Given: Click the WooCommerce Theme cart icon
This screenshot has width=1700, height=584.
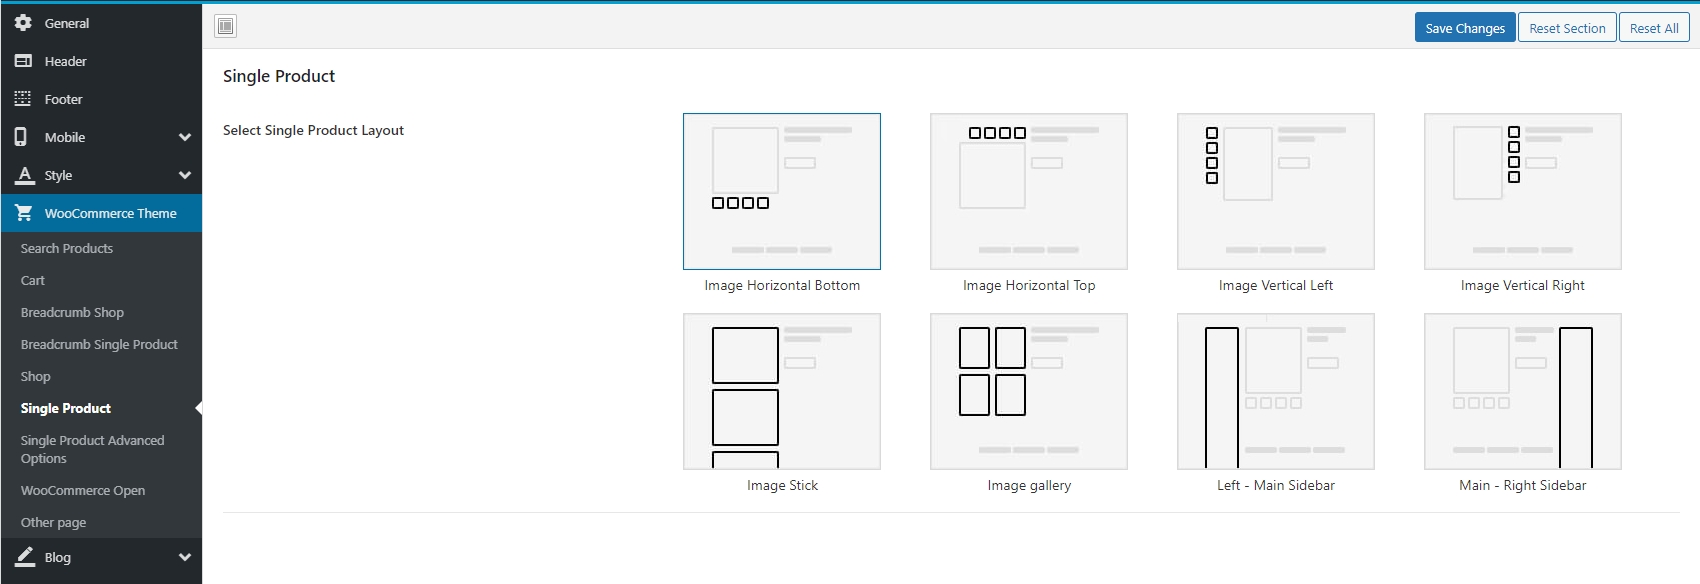Looking at the screenshot, I should click(x=24, y=213).
